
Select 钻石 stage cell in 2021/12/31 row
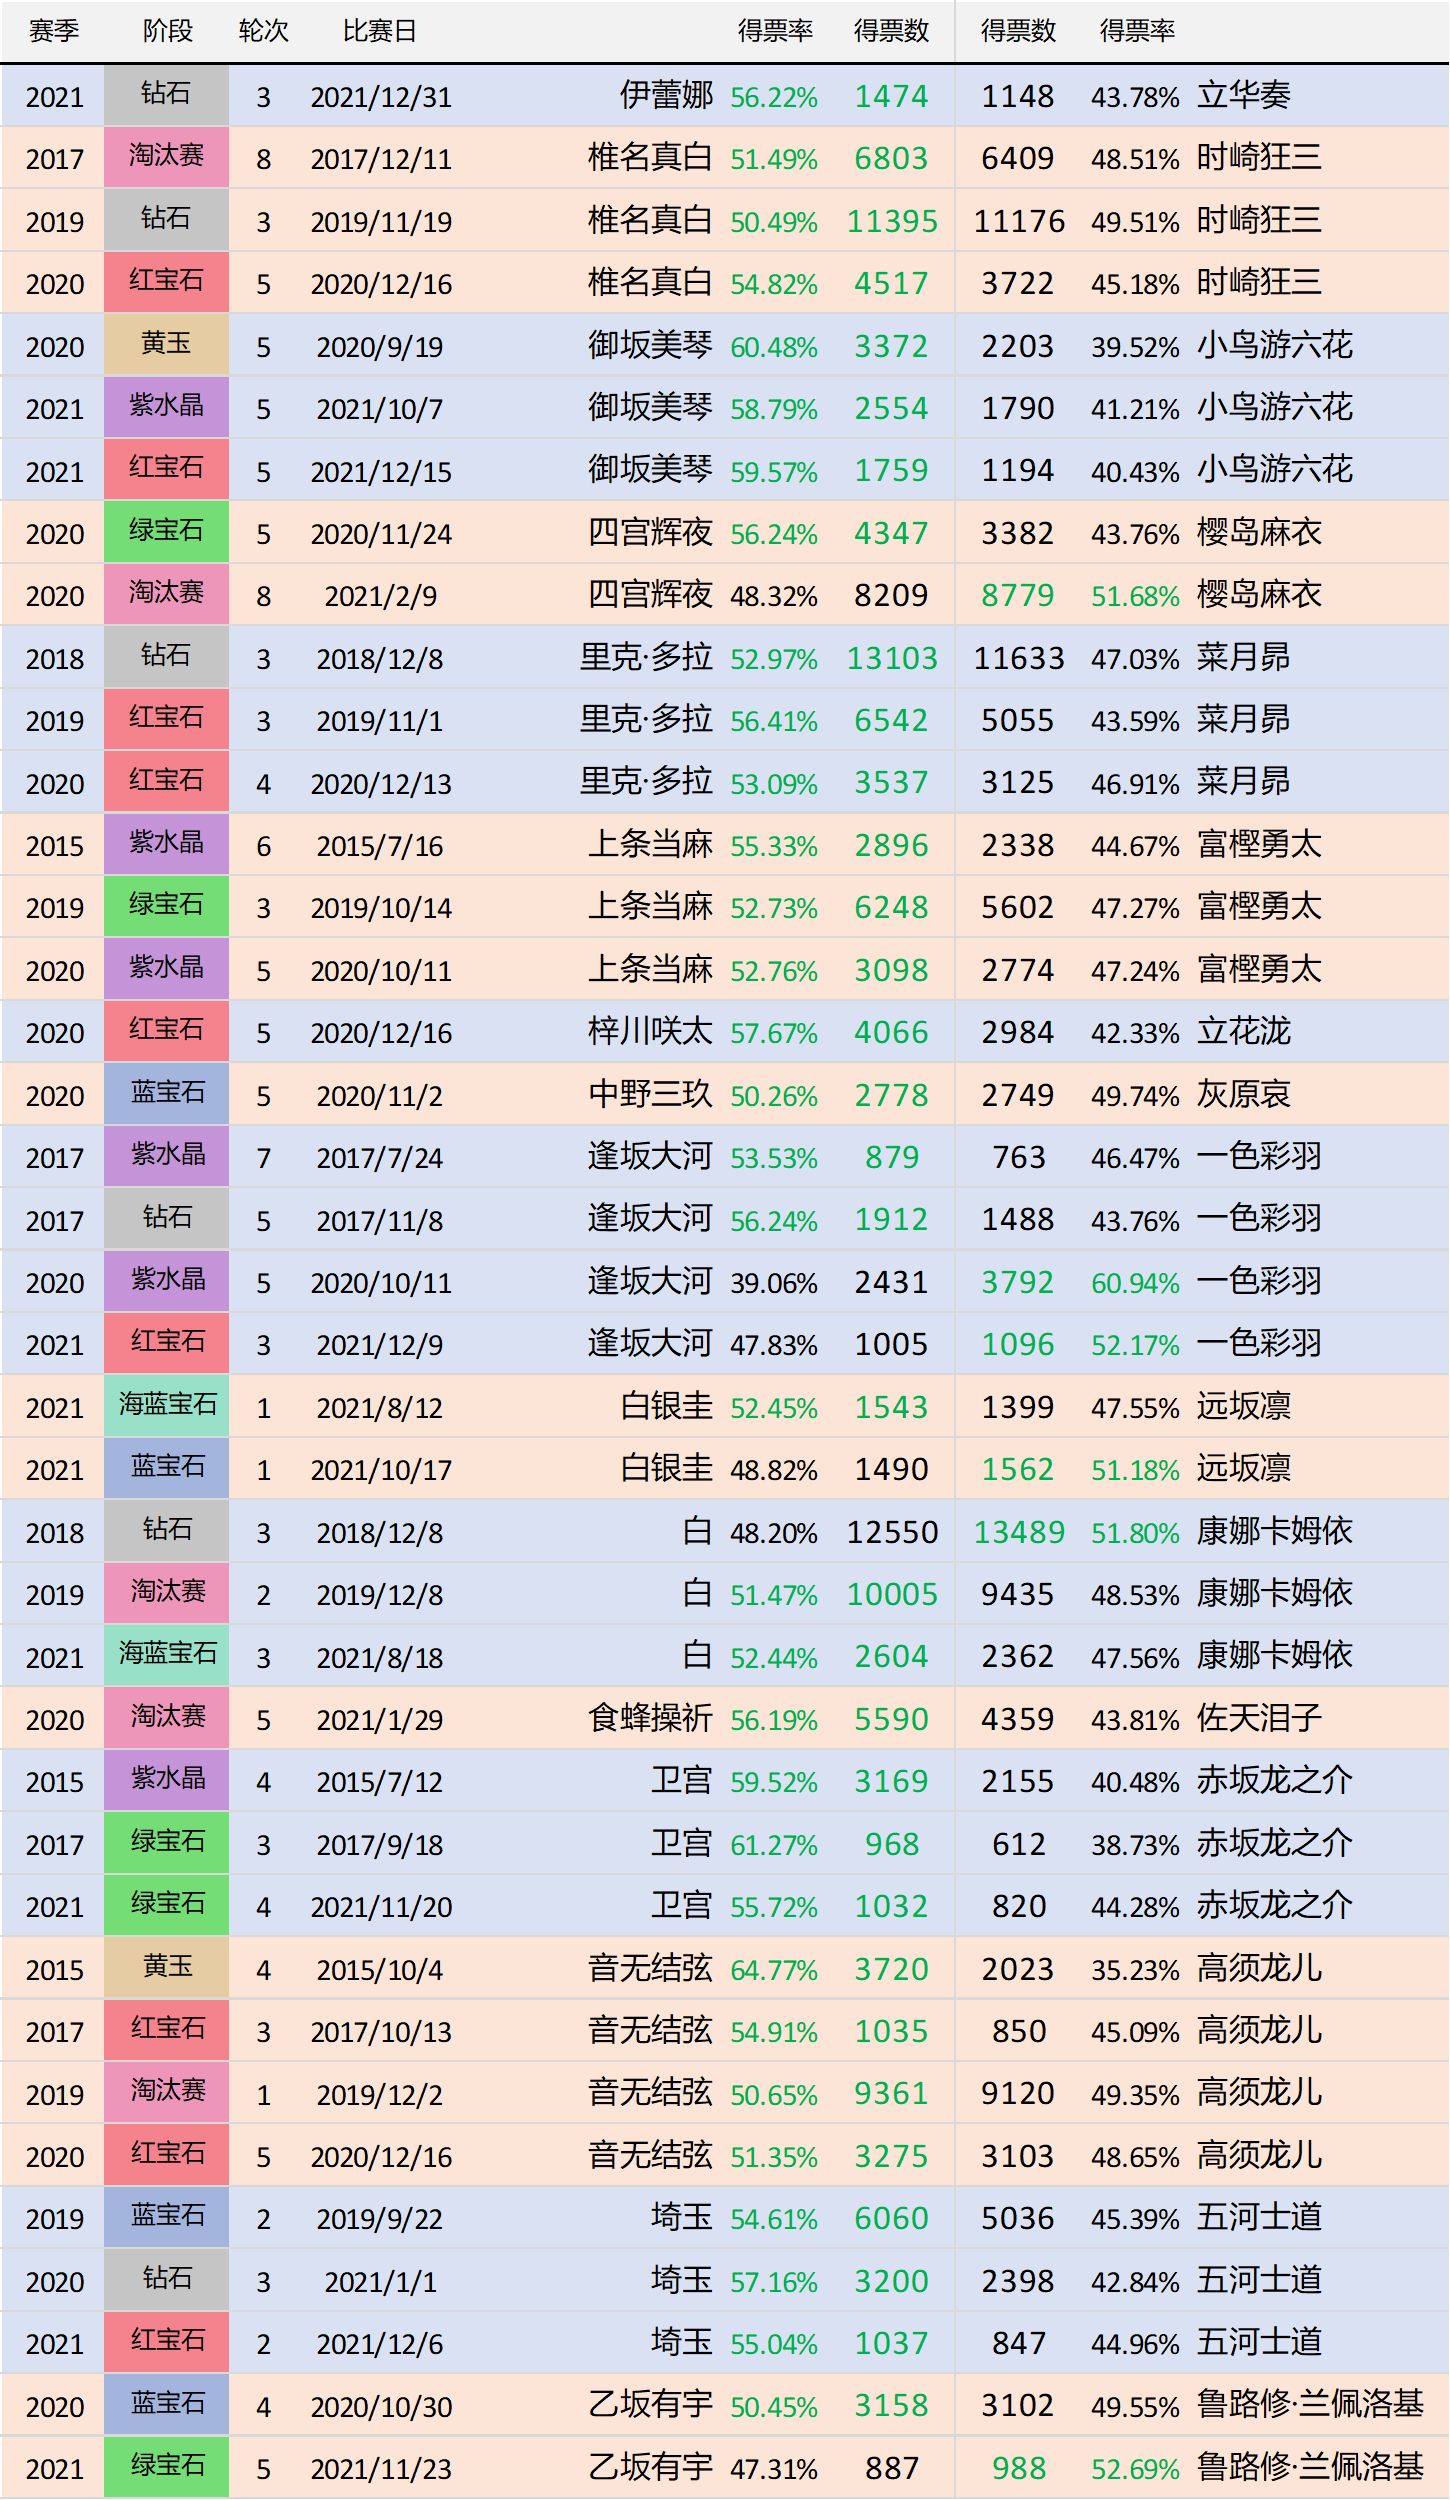(x=166, y=95)
